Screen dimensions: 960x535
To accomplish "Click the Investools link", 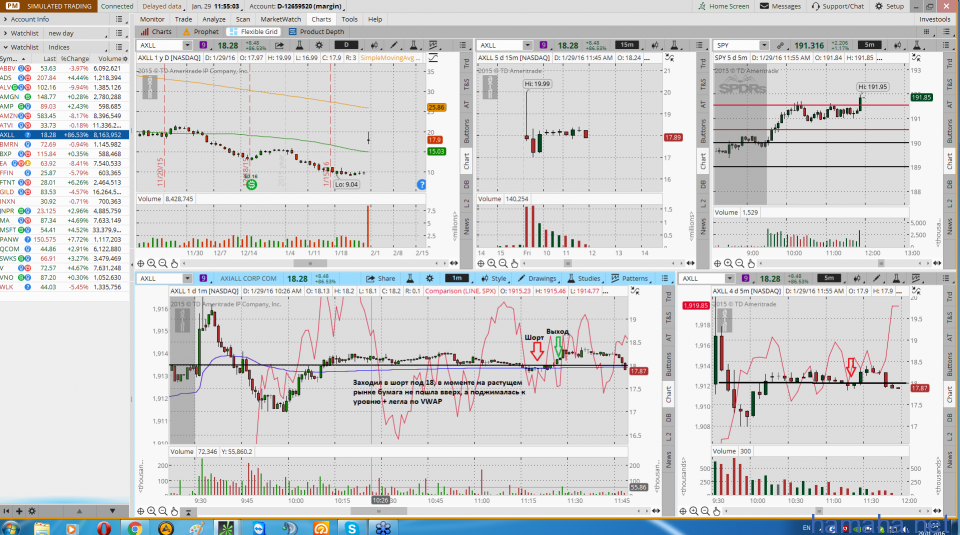I will pyautogui.click(x=935, y=20).
